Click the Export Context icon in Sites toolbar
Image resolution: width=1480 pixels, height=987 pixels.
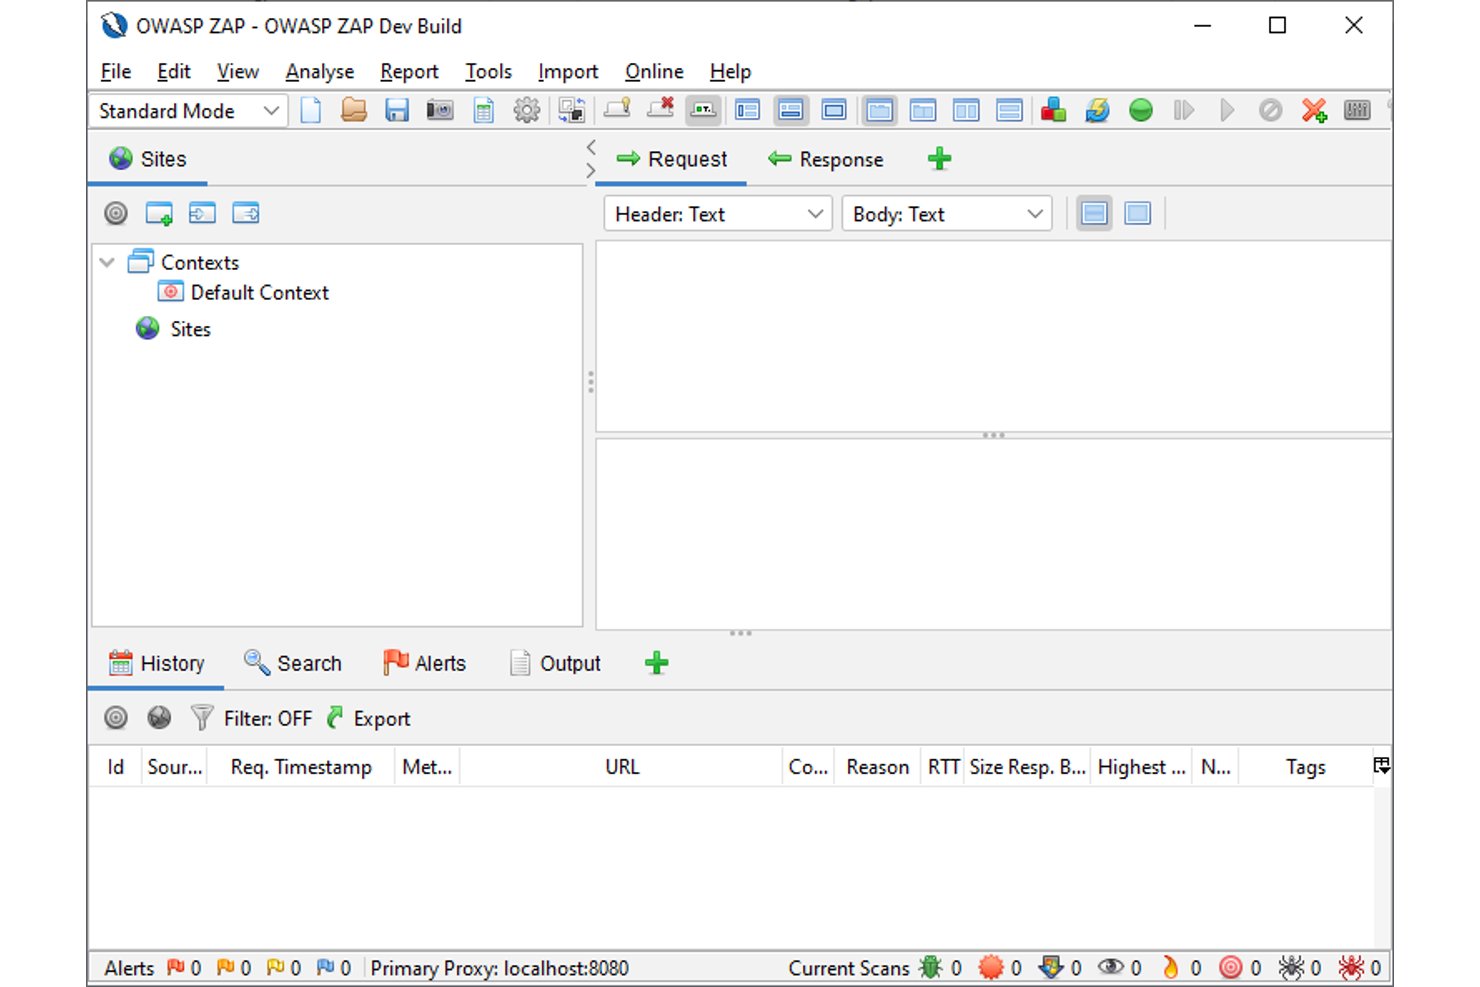point(246,213)
